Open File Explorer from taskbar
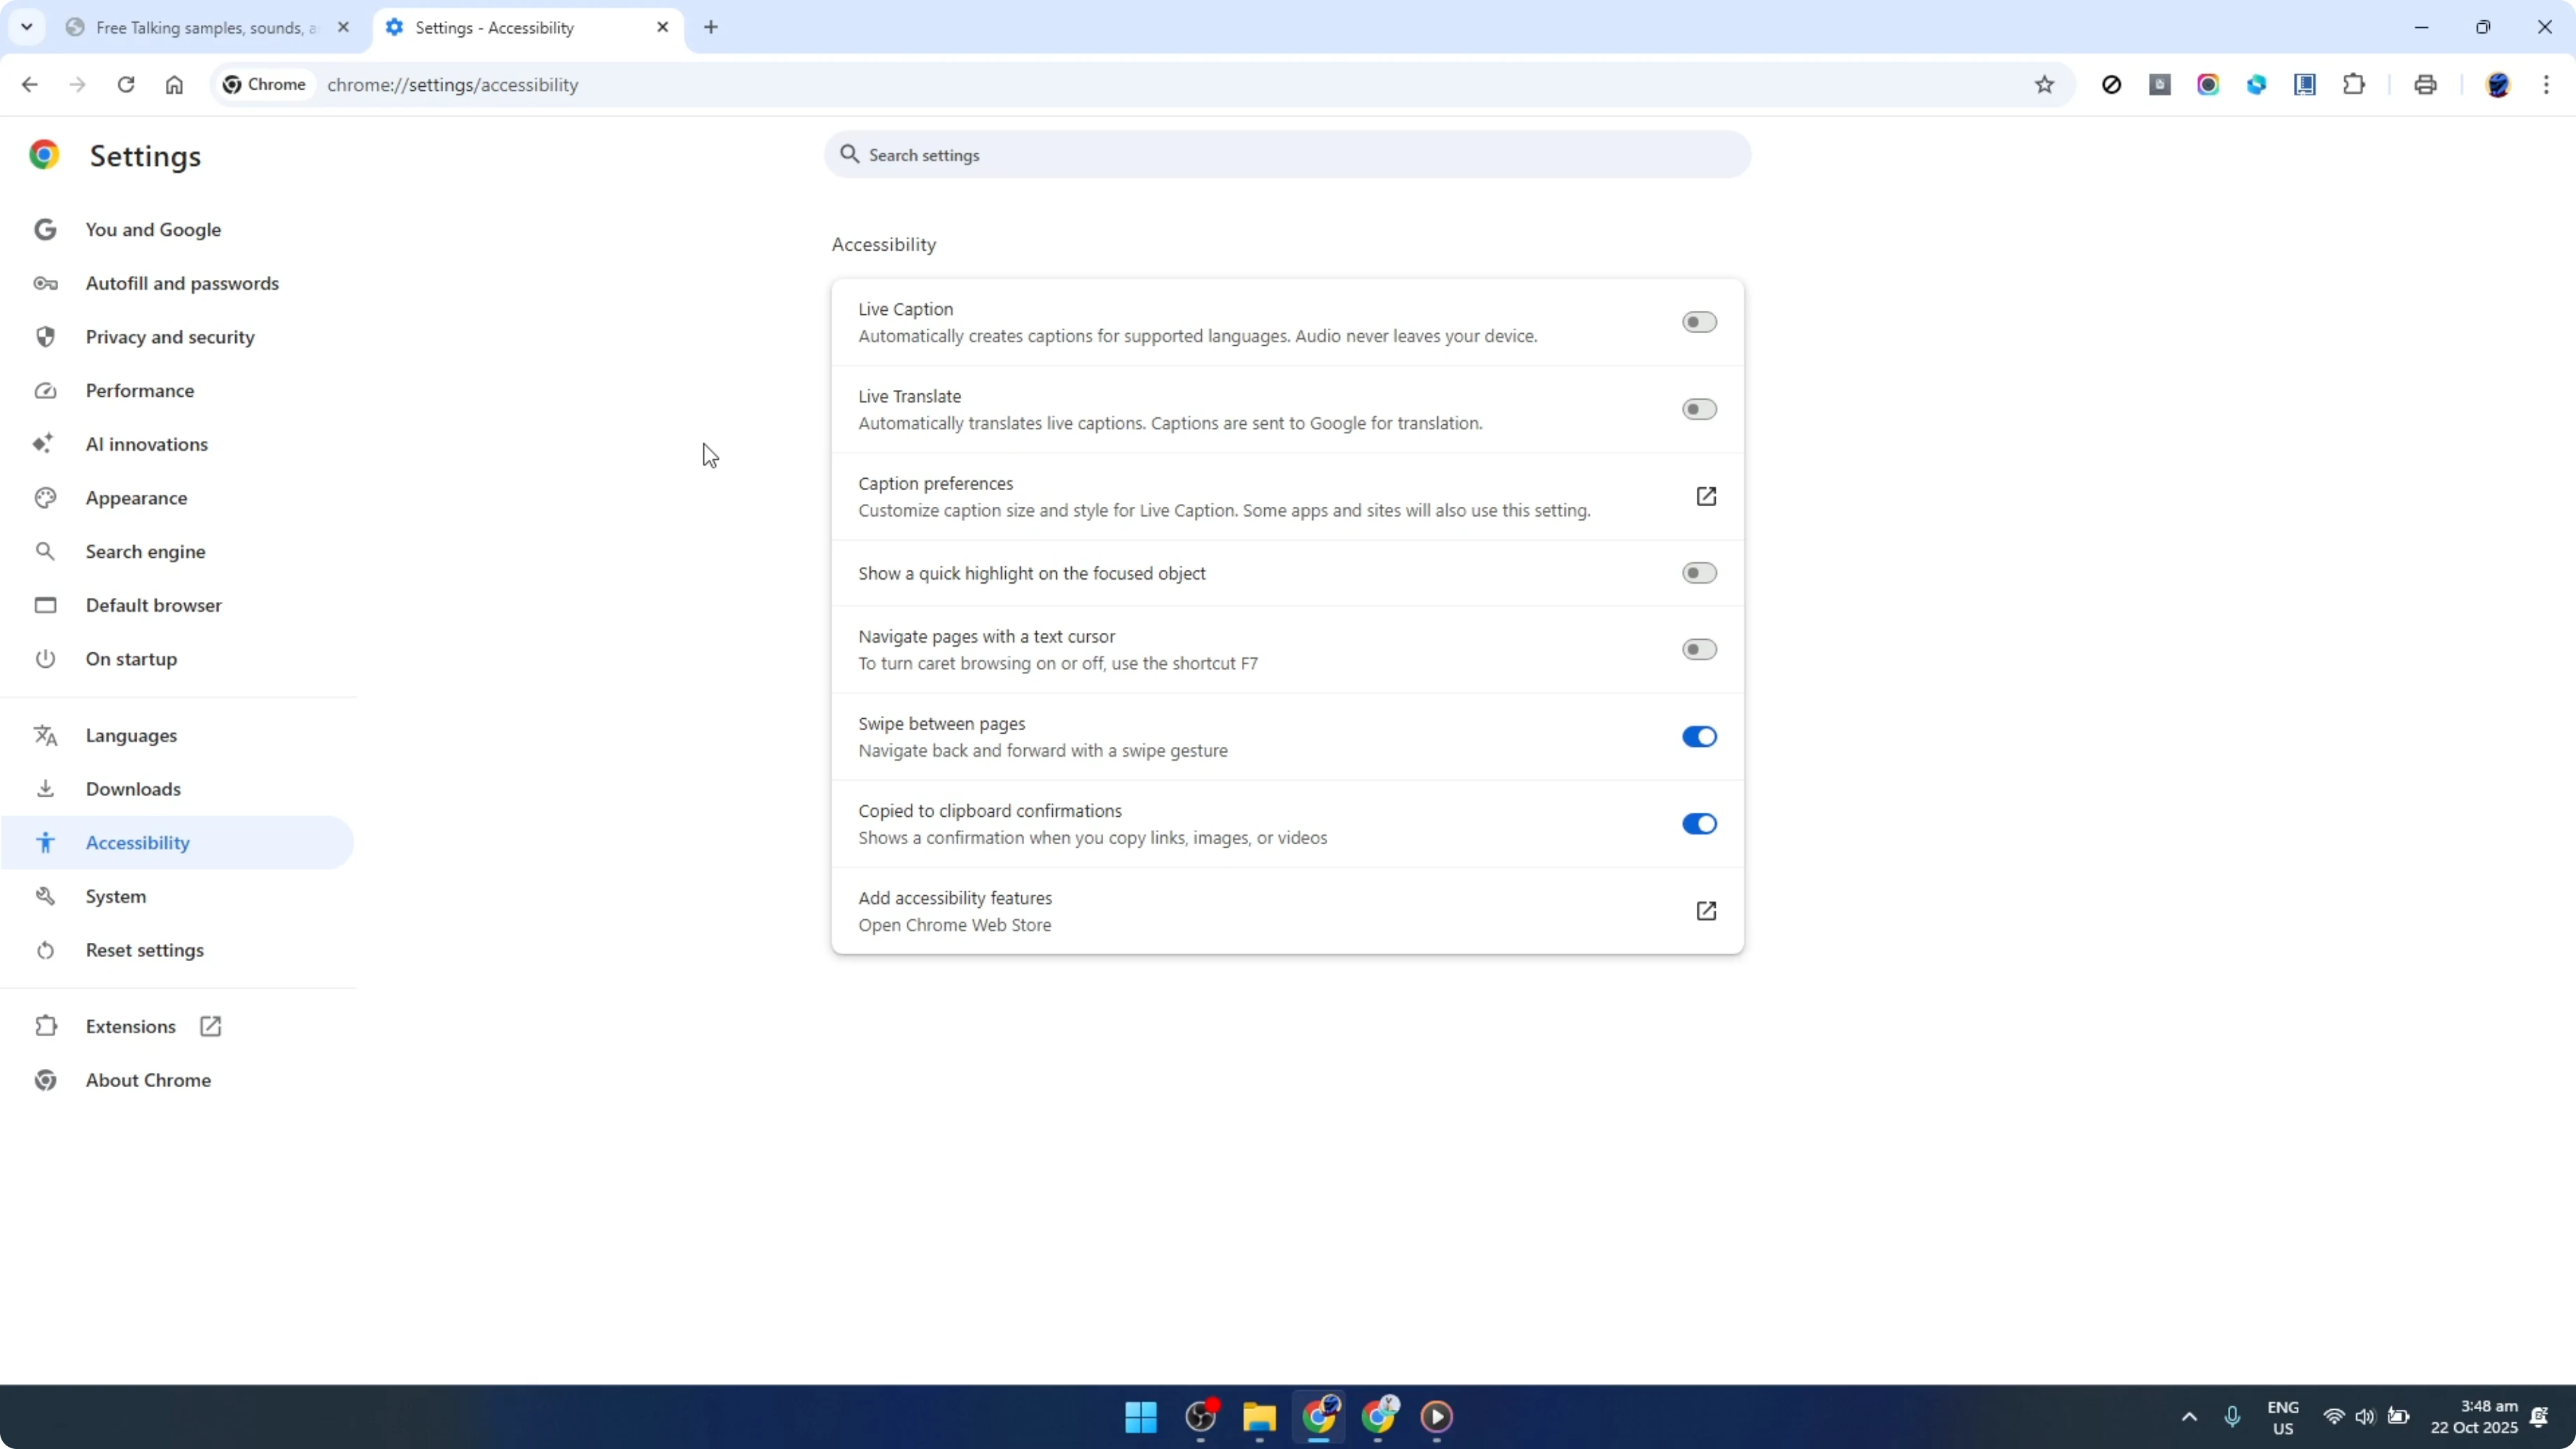 pos(1259,1417)
